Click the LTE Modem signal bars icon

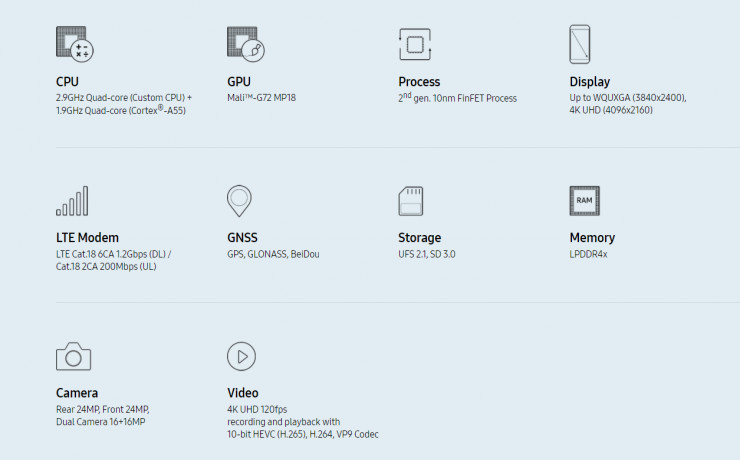[x=72, y=201]
